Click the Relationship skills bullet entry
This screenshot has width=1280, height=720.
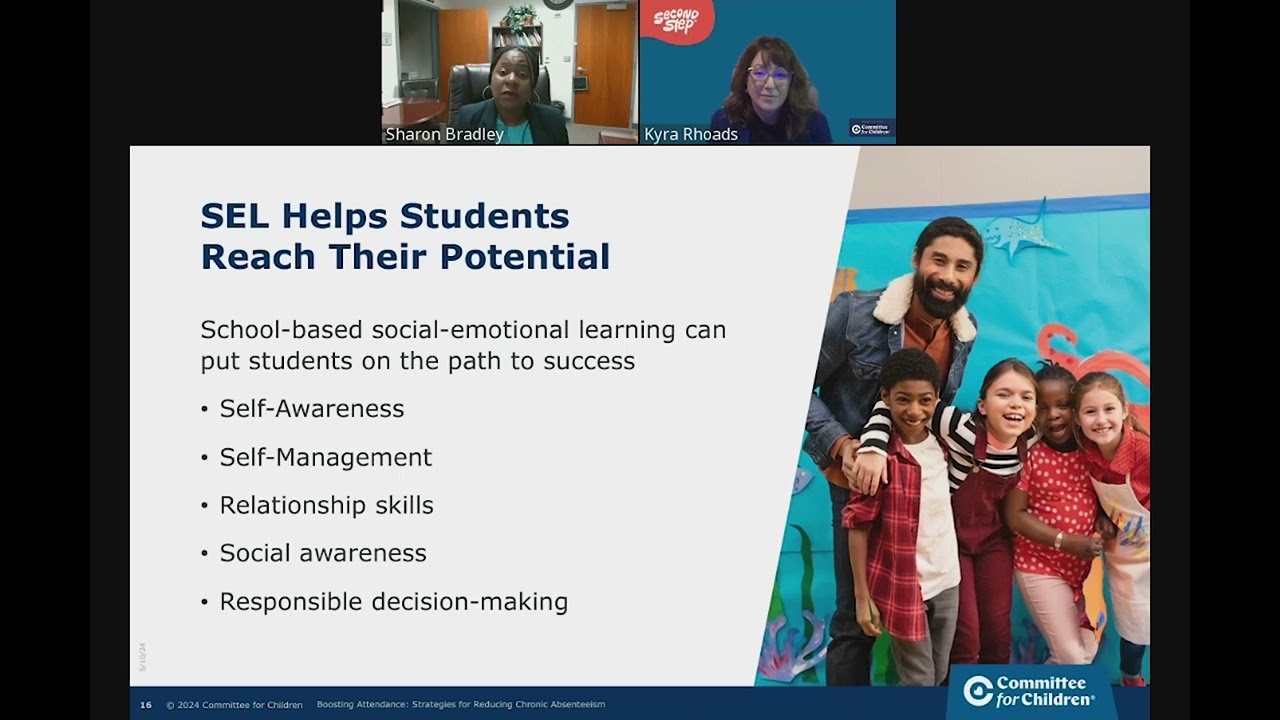pos(325,505)
